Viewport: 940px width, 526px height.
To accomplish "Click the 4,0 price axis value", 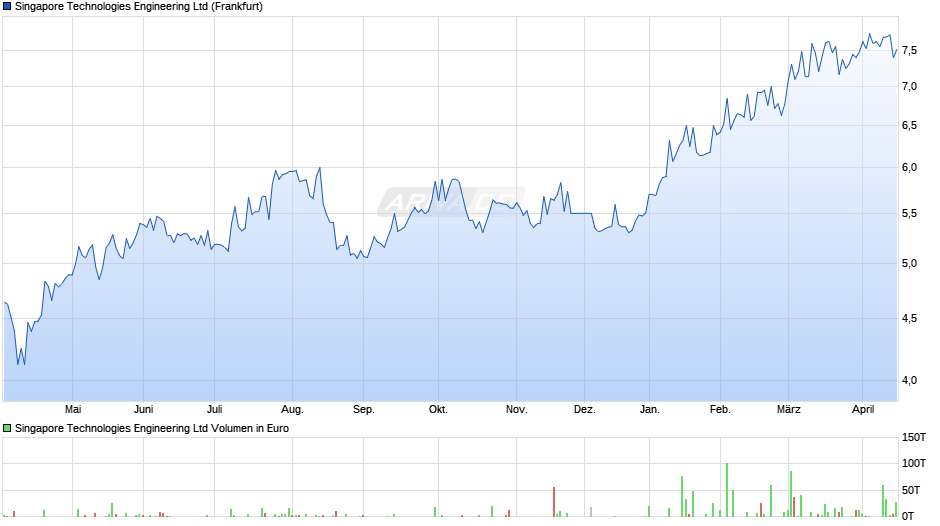I will click(909, 380).
